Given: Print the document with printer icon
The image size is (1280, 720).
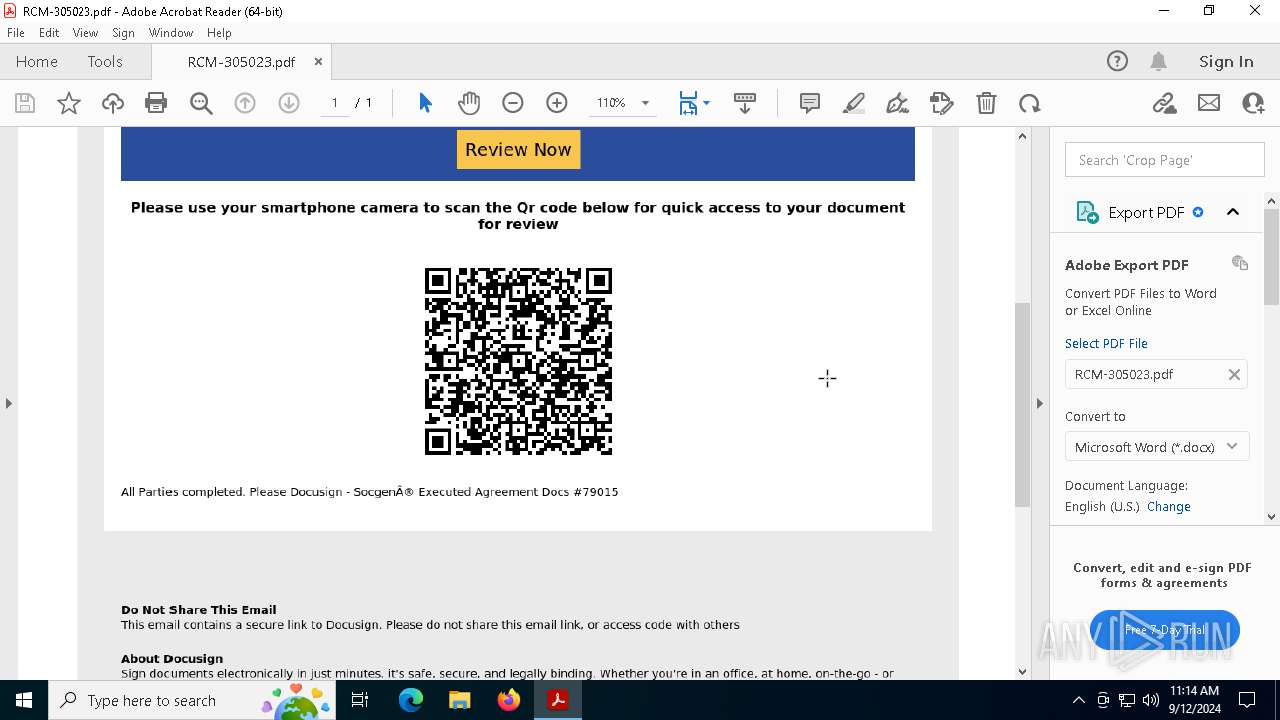Looking at the screenshot, I should [x=156, y=103].
